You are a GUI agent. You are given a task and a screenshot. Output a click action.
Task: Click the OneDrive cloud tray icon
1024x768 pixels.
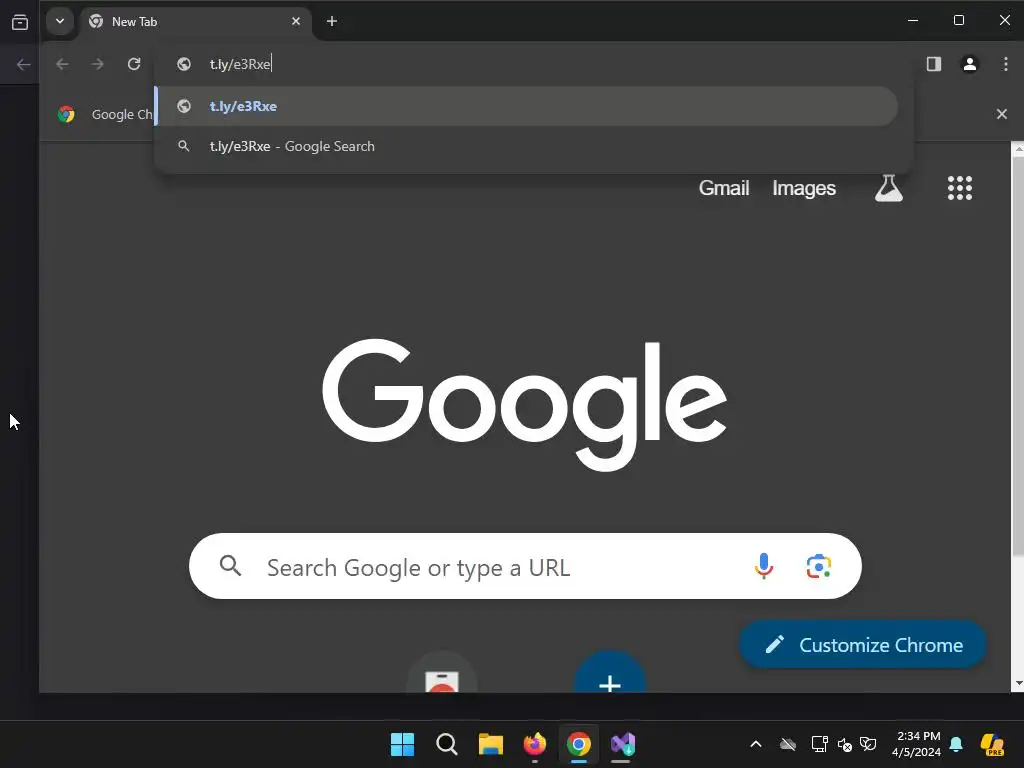788,744
